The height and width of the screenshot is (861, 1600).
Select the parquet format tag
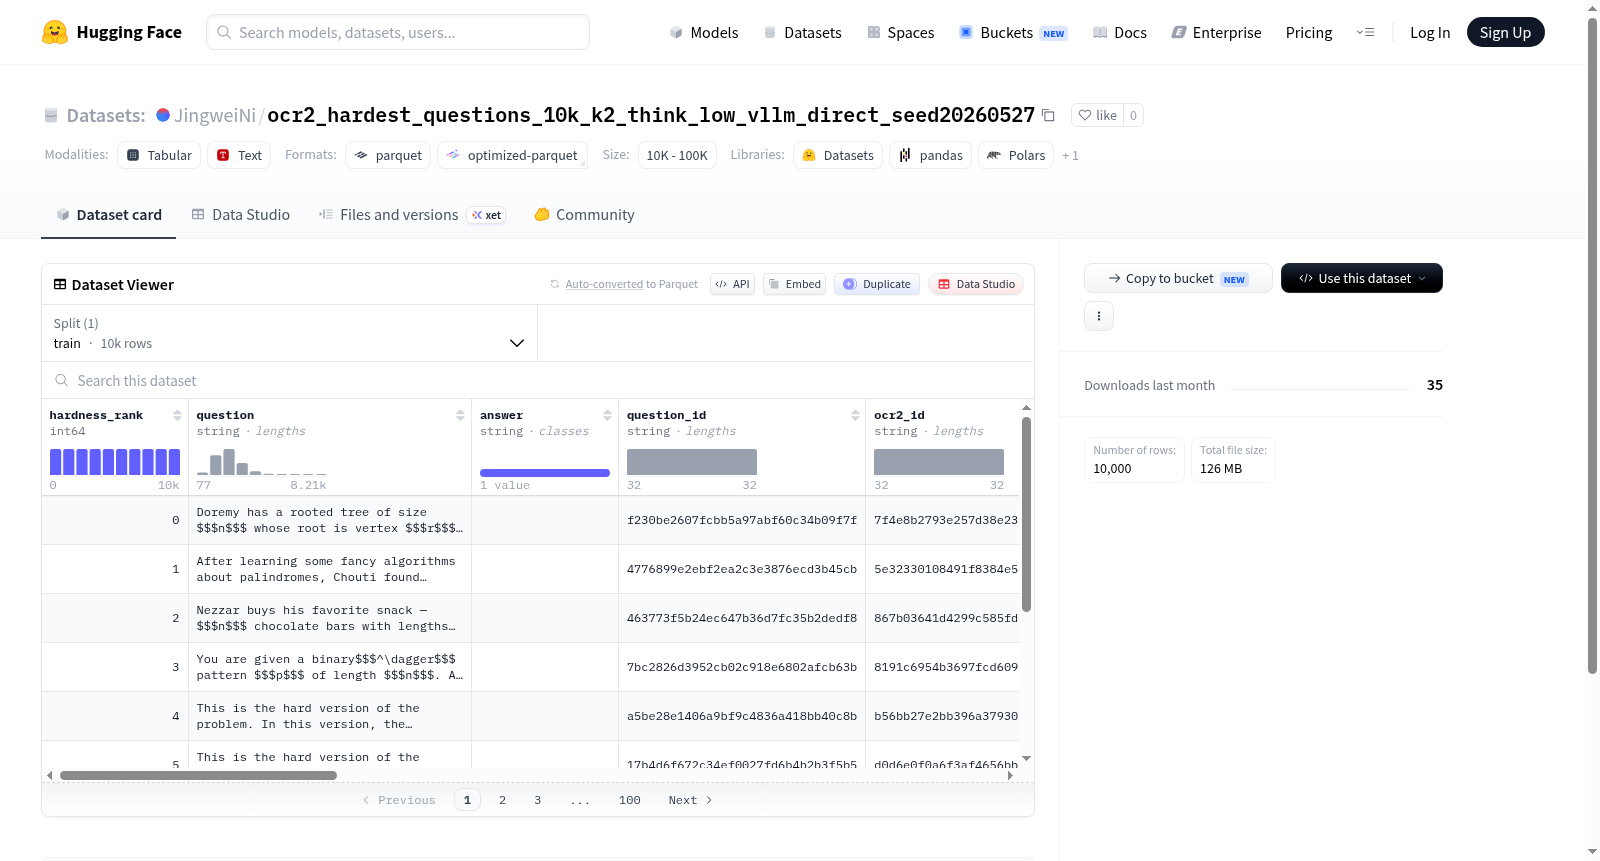point(388,155)
